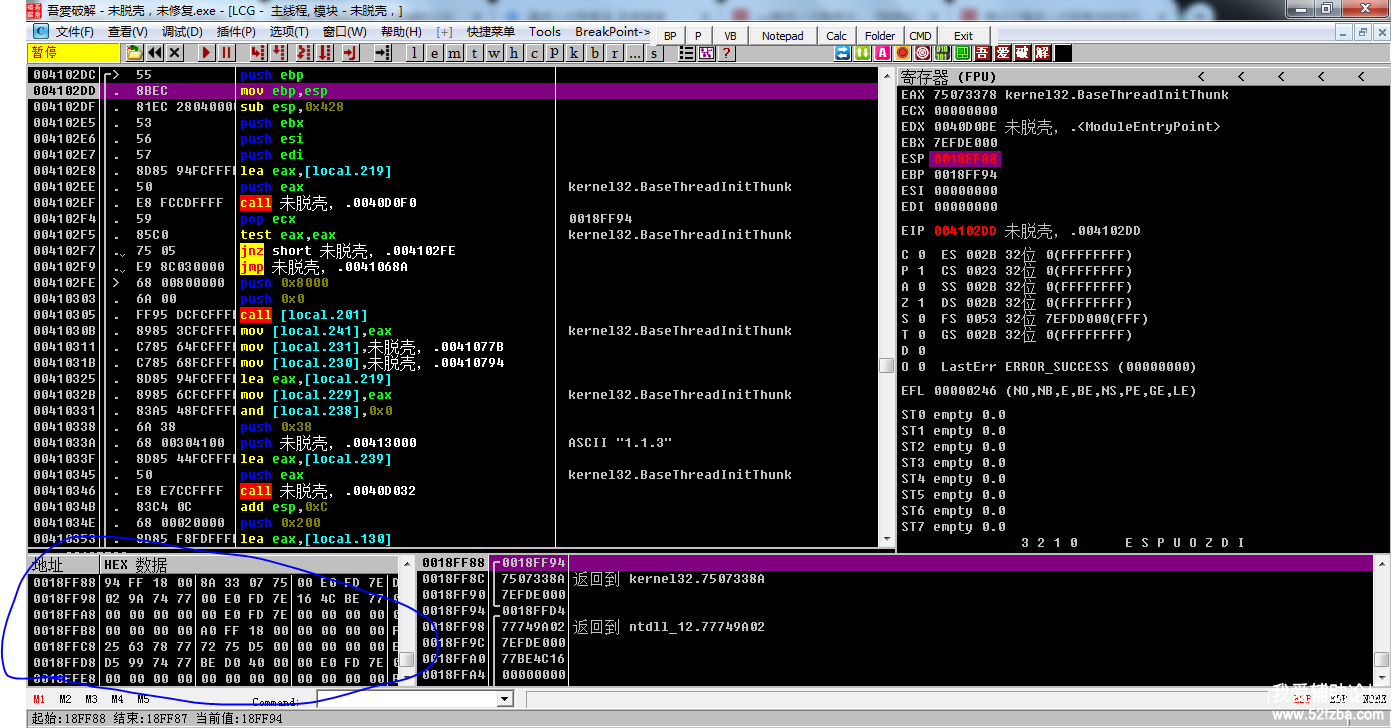
Task: Open the Log window with 'l' button
Action: click(414, 53)
